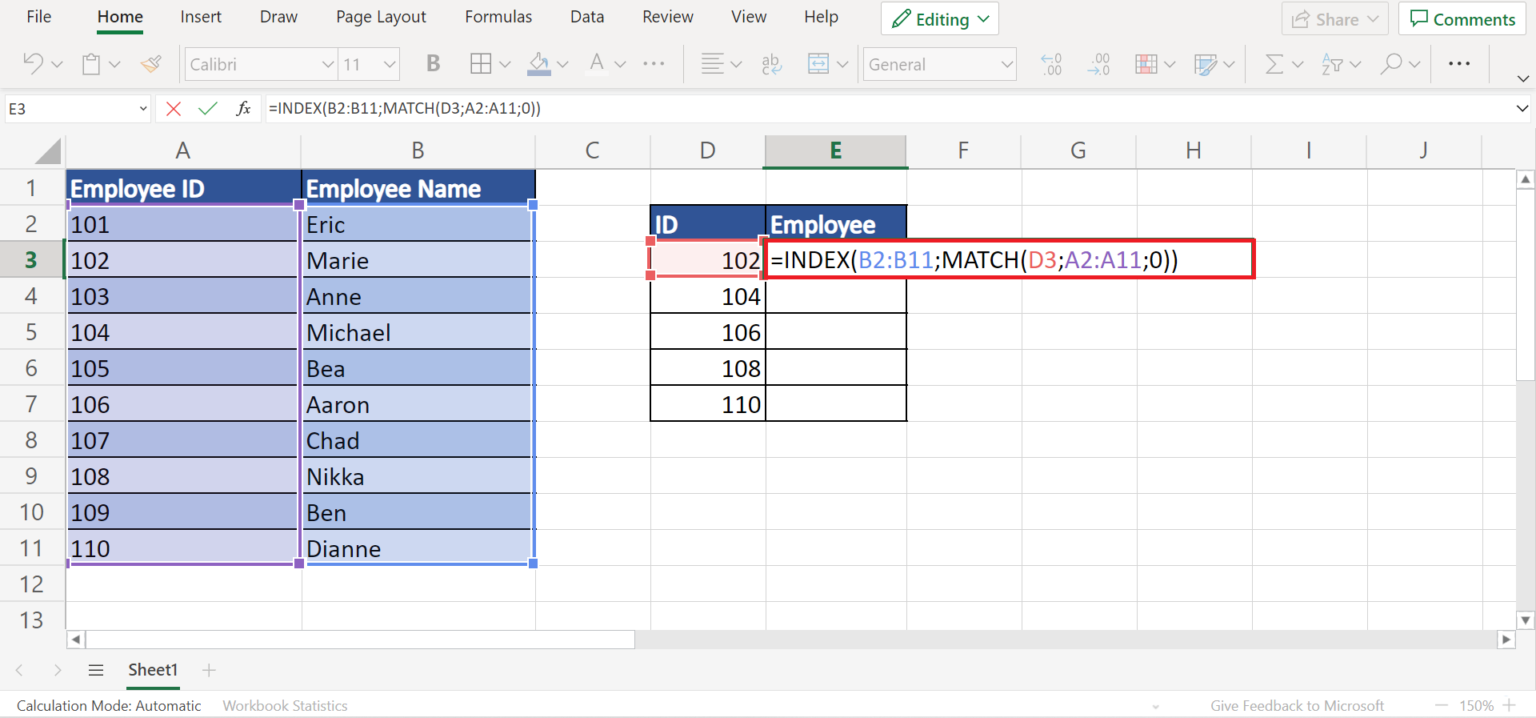
Task: Expand the Editing mode dropdown
Action: coord(938,18)
